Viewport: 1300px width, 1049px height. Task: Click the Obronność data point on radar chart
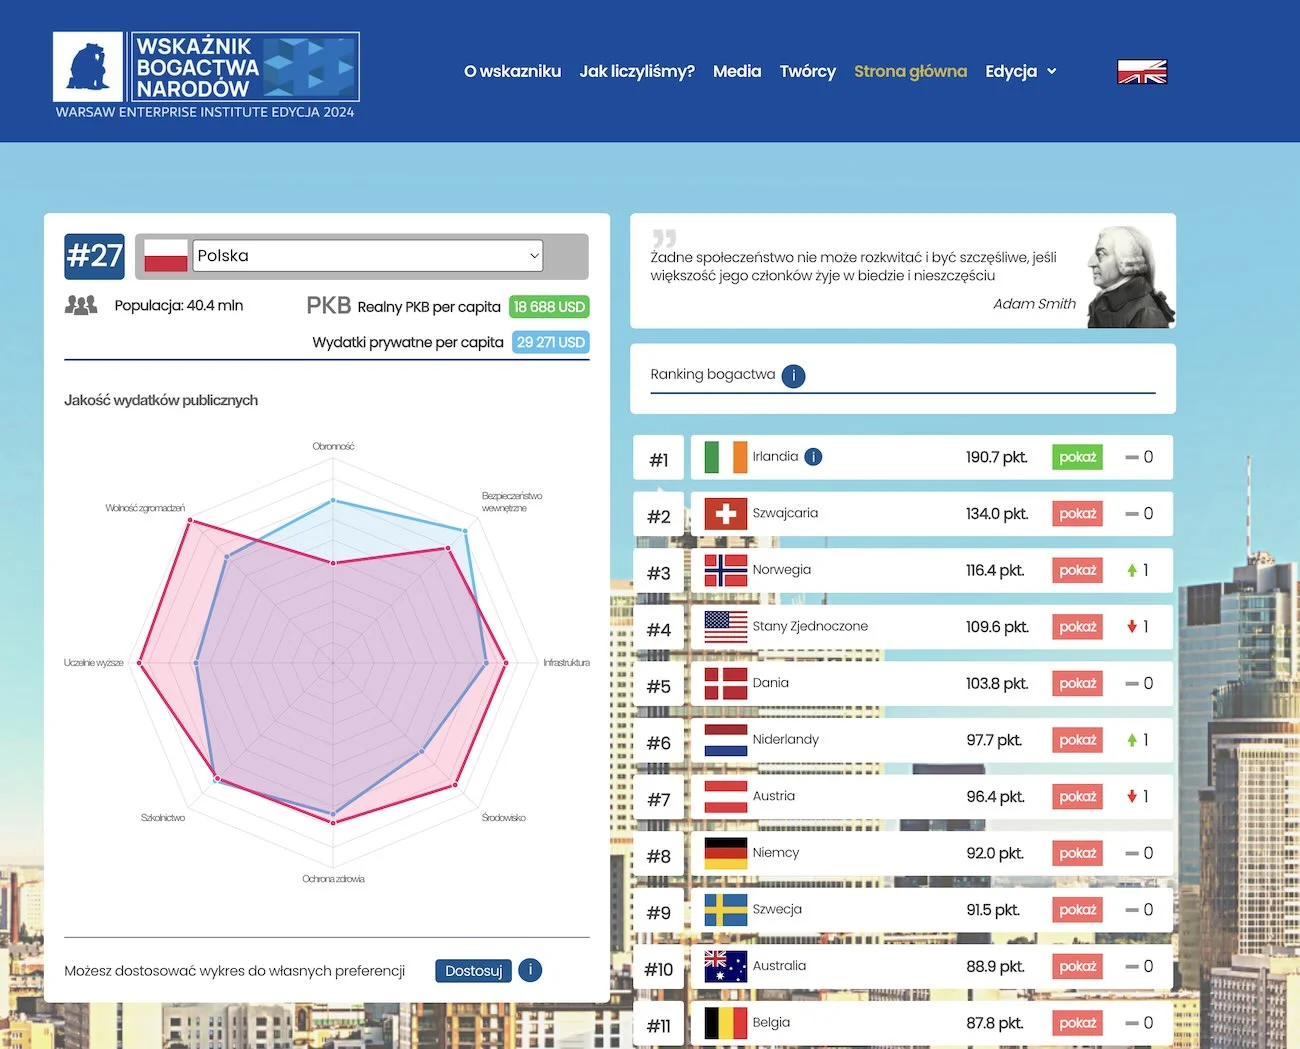tap(333, 500)
